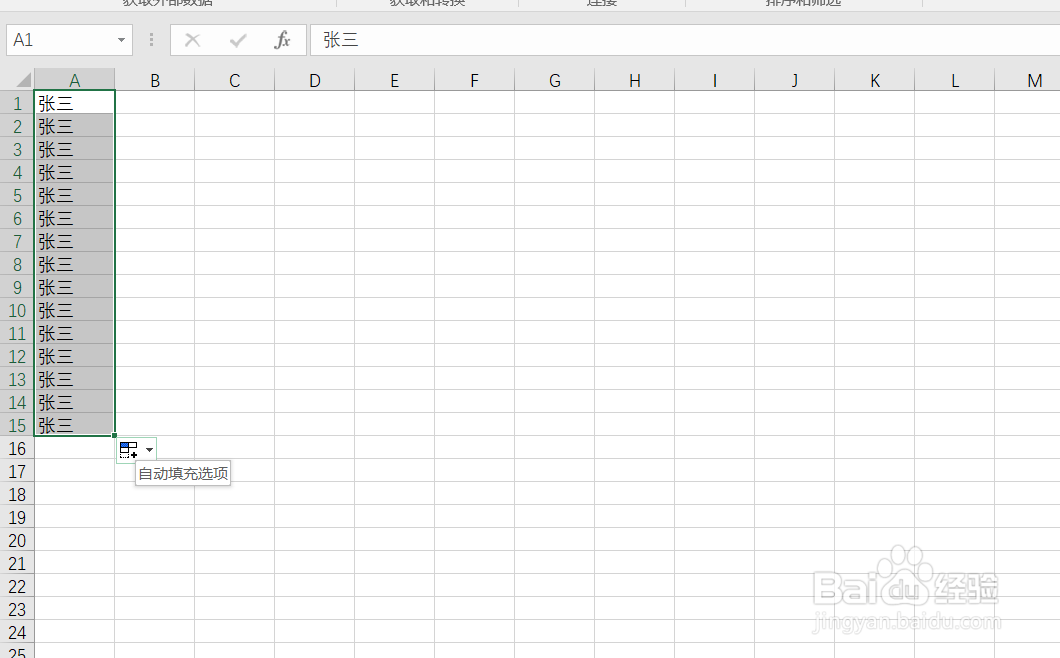Click cell A15 containing 张三
Screen dimensions: 1060x658
click(74, 425)
